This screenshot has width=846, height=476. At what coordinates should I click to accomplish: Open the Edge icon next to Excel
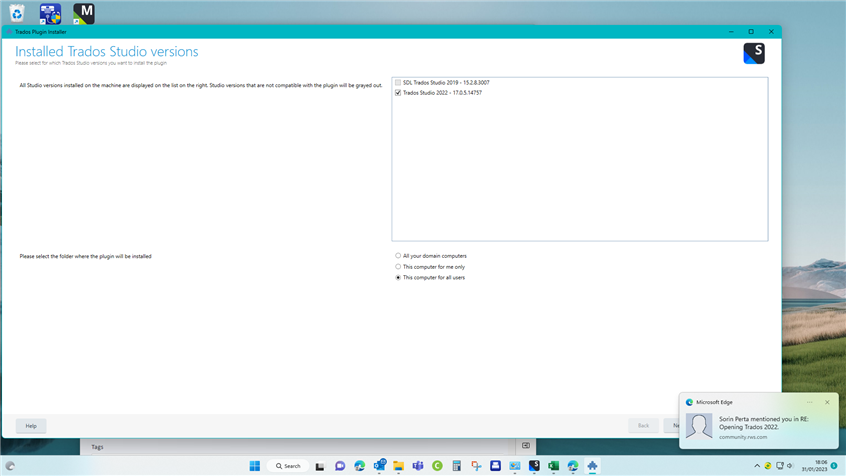point(573,466)
